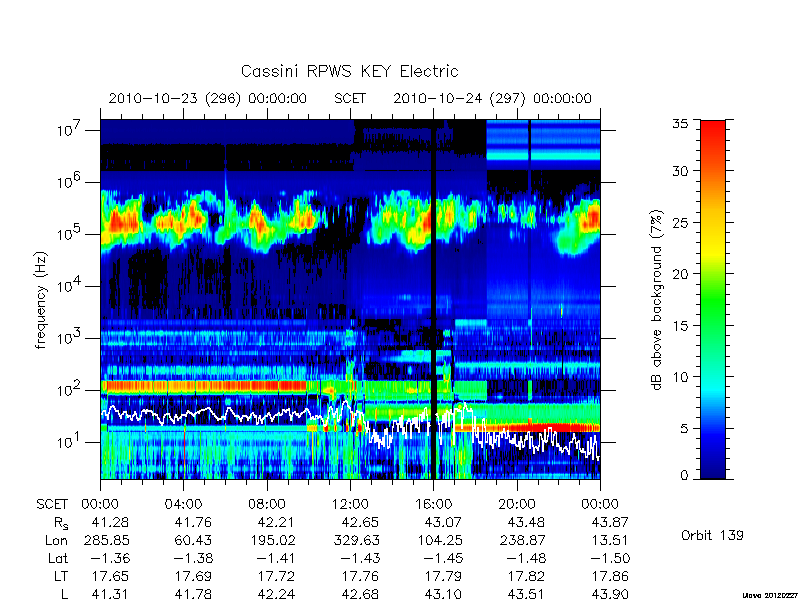Image resolution: width=800 pixels, height=600 pixels.
Task: Click the Lon value 329.63
Action: point(356,540)
